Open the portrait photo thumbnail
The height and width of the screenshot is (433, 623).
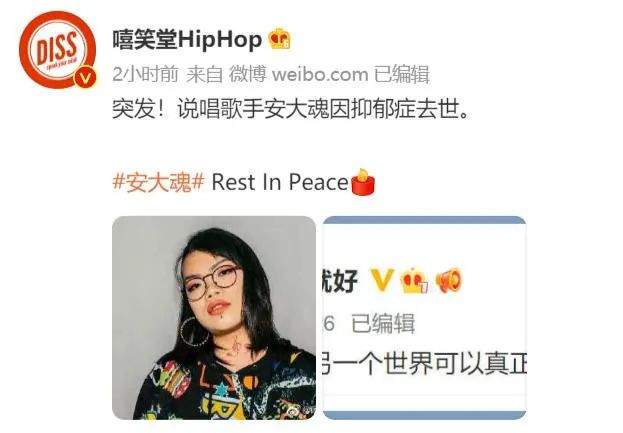214,318
